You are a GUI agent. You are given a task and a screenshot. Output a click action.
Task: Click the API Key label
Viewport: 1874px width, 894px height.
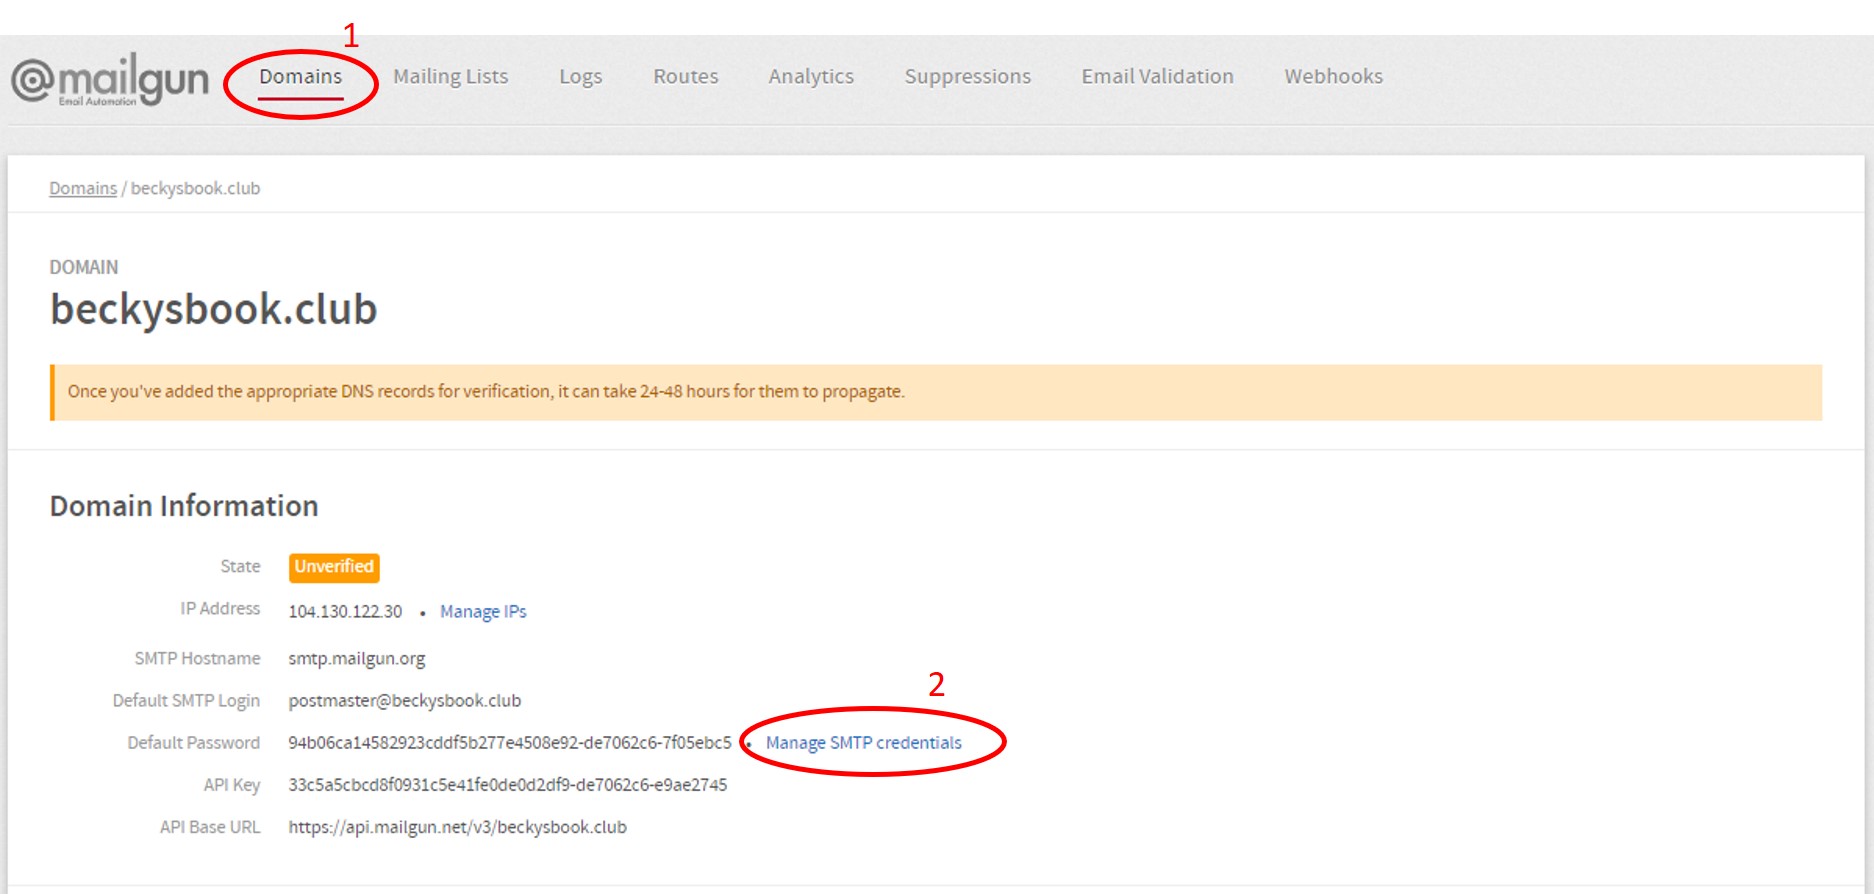click(x=232, y=784)
